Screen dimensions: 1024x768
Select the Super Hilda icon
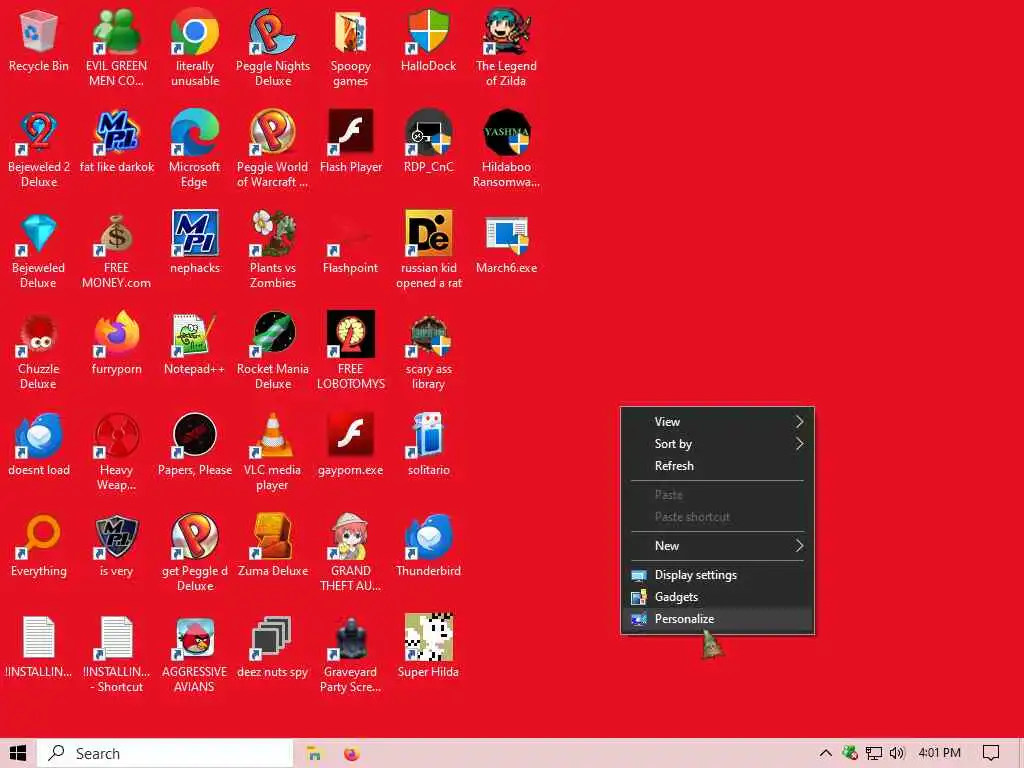[428, 637]
